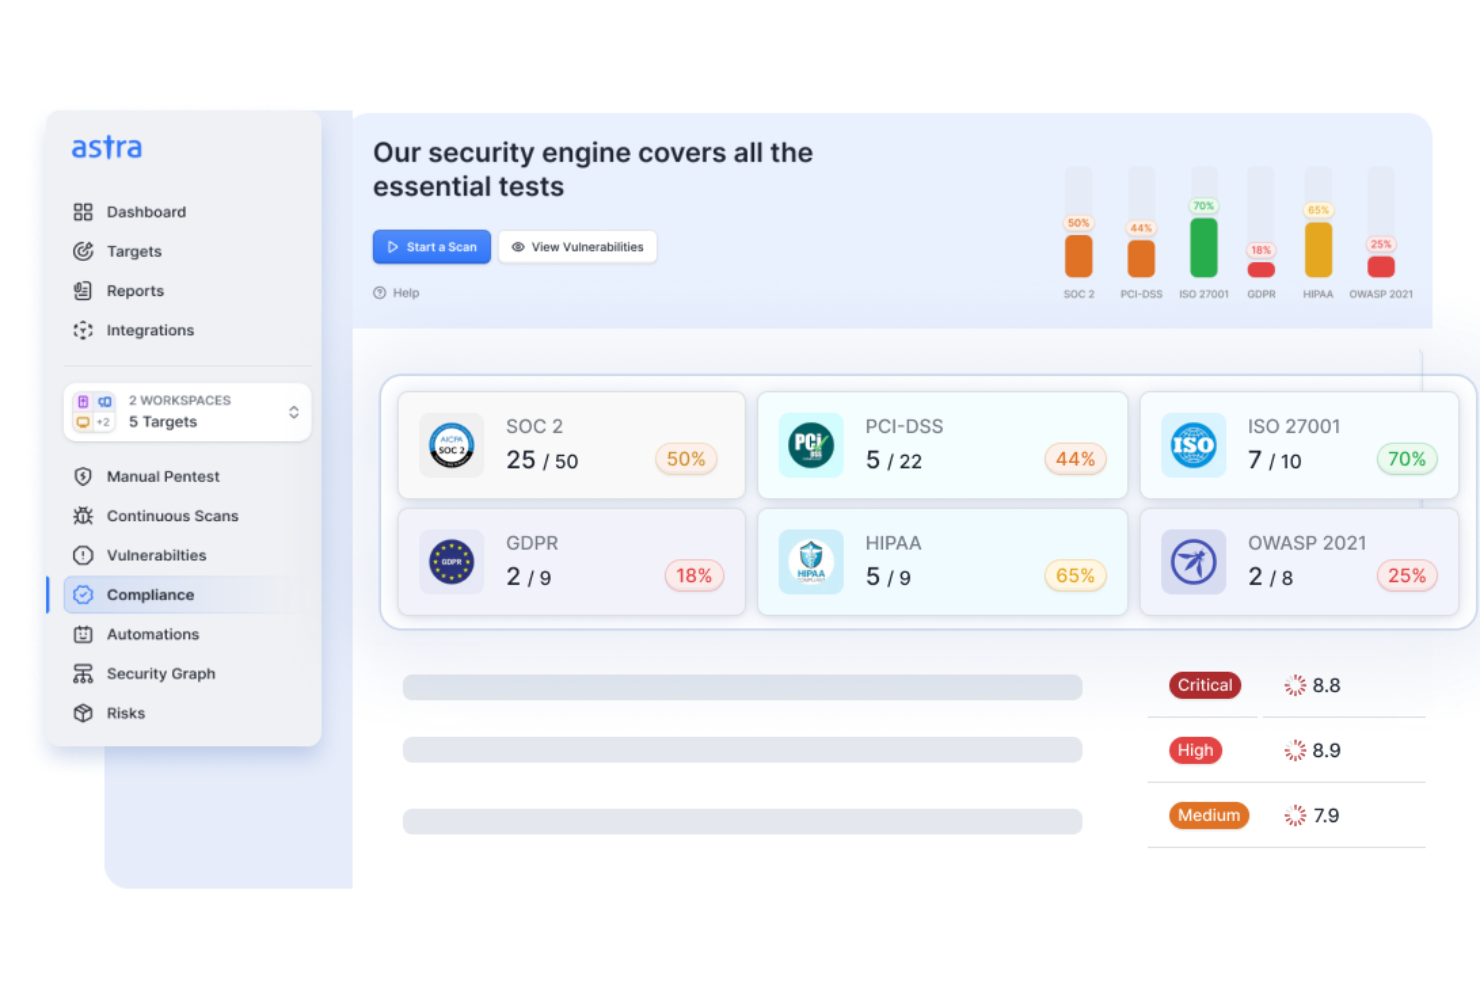Open the Vulnerabilities menu item

pos(156,555)
